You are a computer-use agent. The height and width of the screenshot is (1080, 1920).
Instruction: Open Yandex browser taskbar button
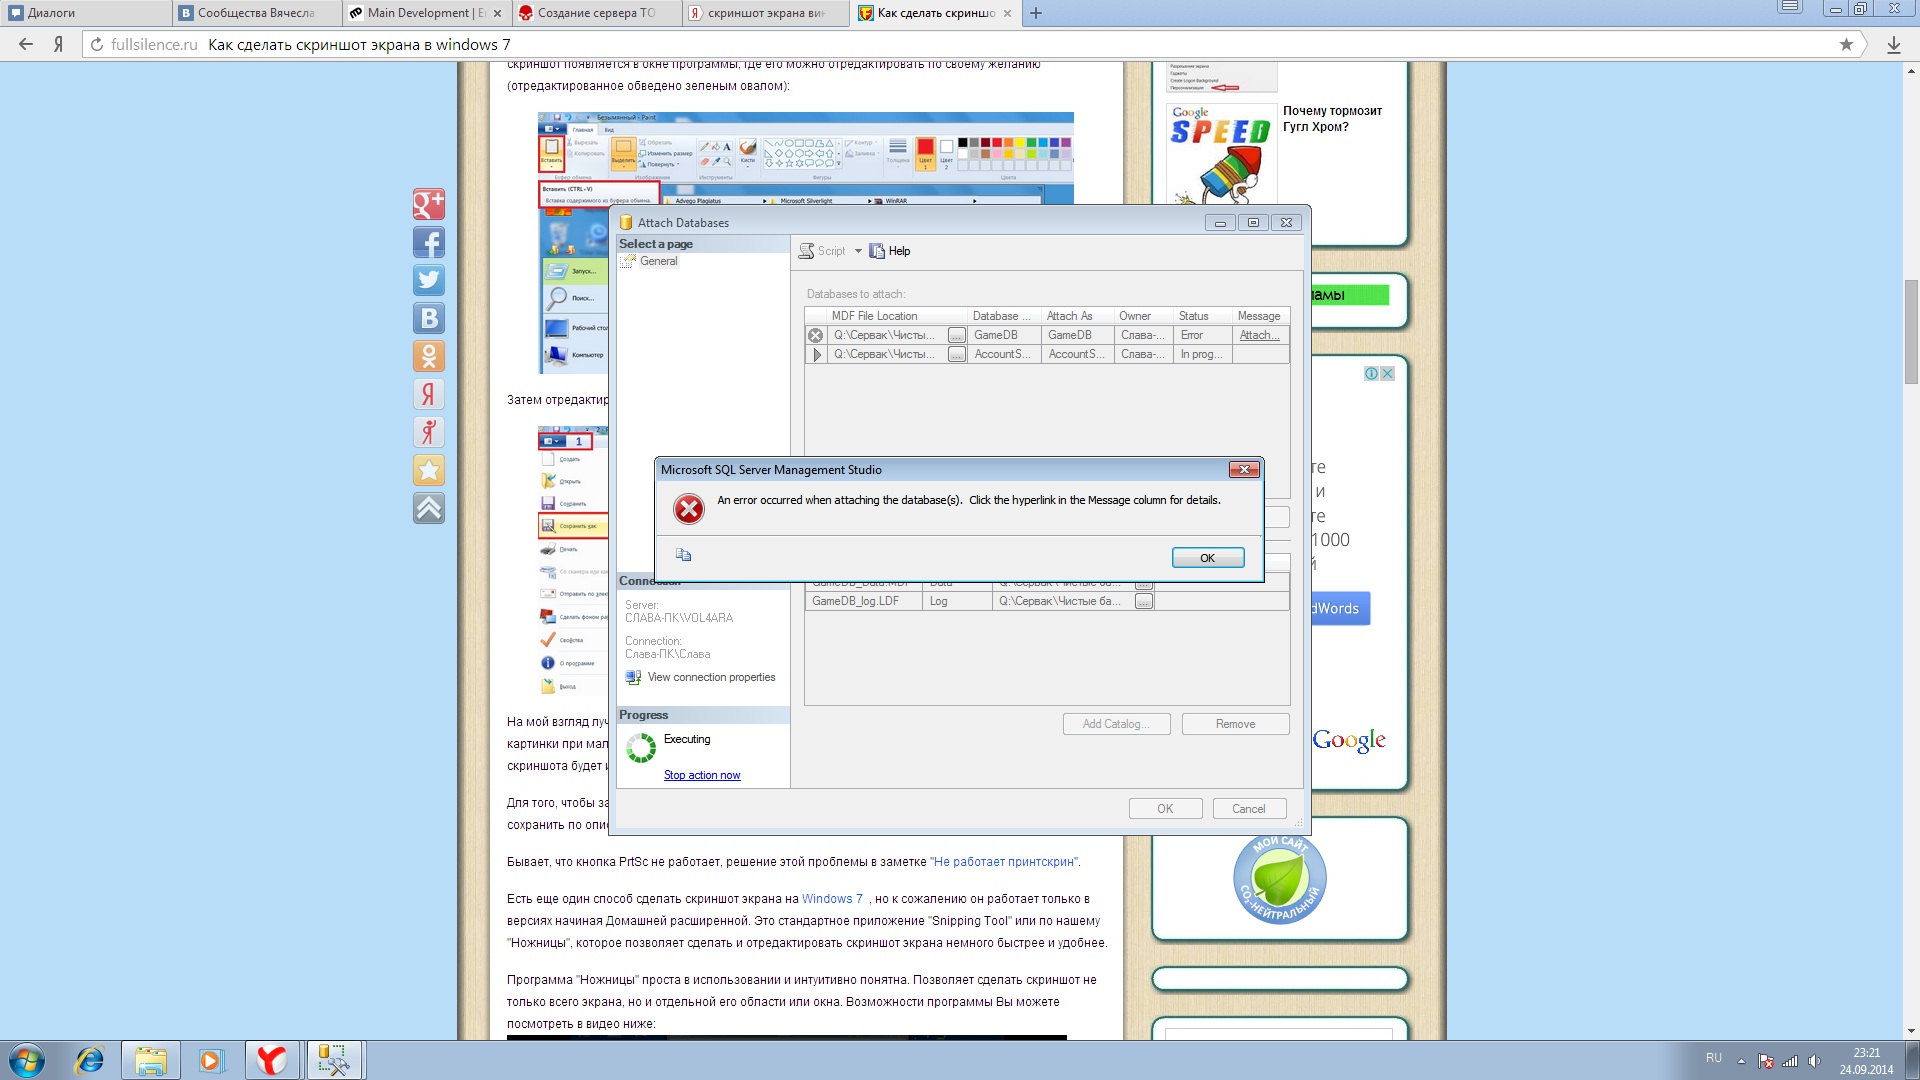271,1060
